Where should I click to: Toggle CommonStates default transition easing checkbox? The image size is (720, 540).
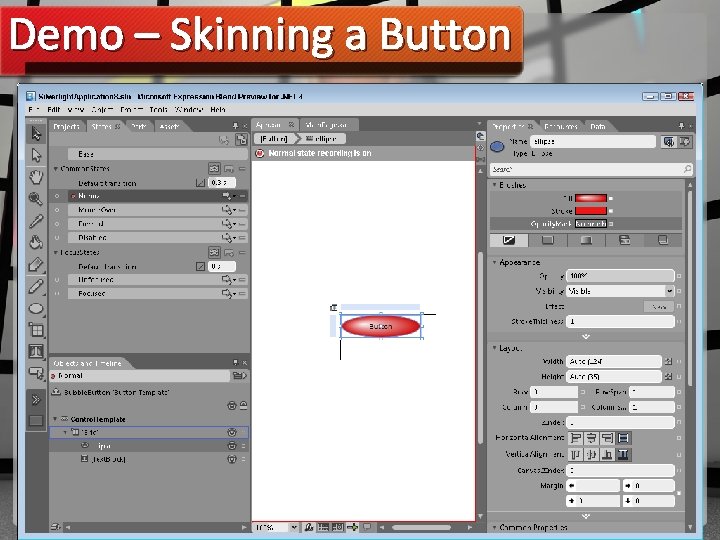click(200, 183)
